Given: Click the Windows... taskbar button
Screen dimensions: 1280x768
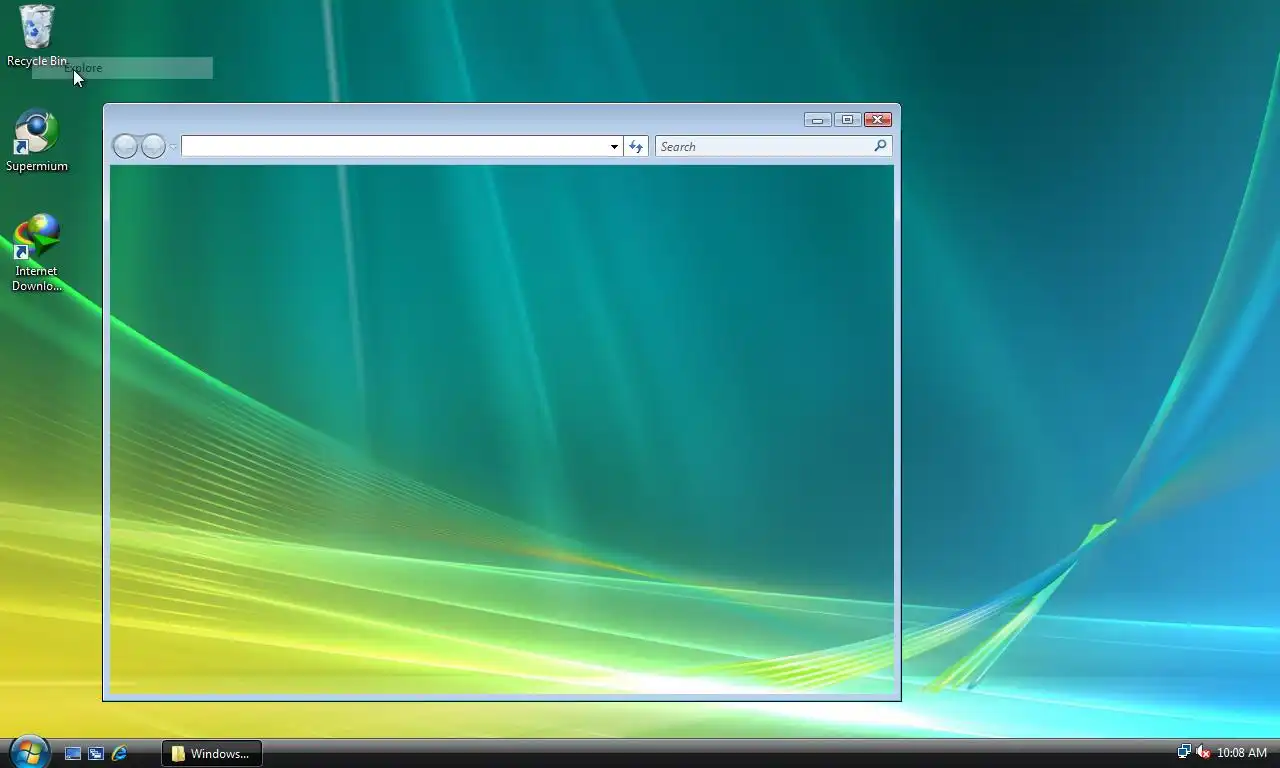Looking at the screenshot, I should click(x=212, y=753).
